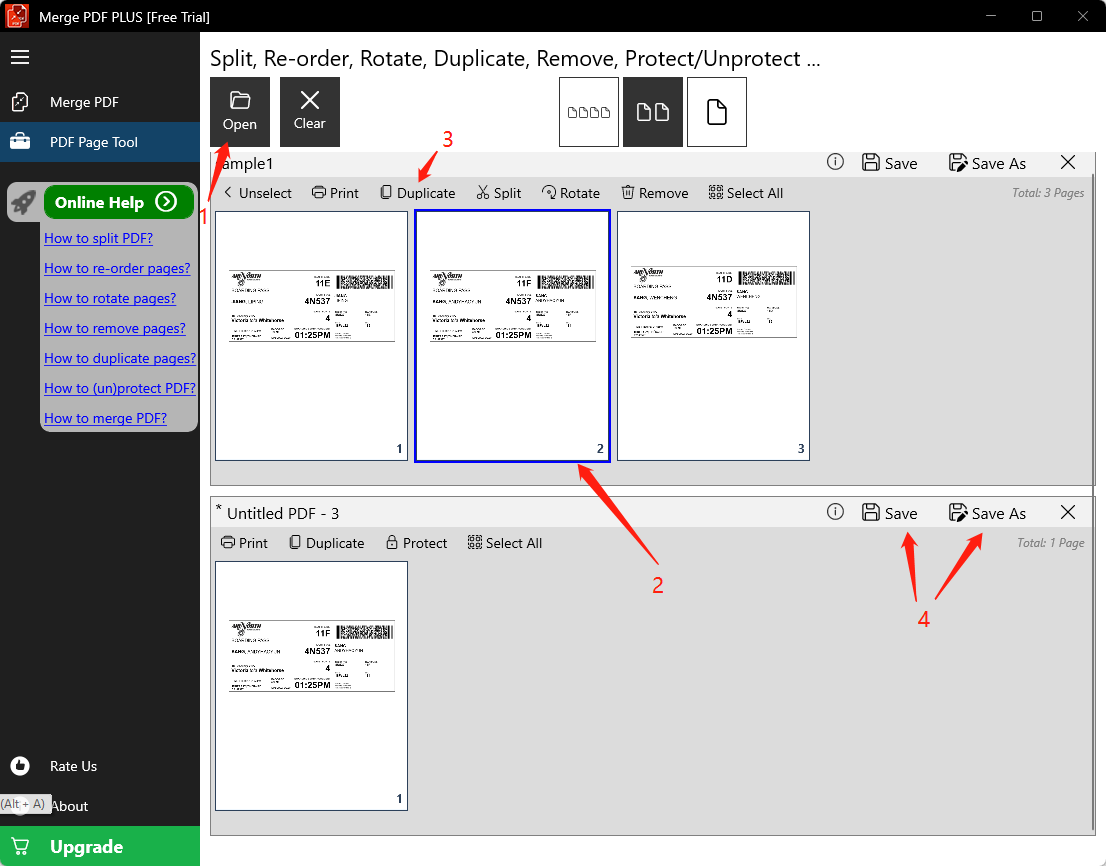1106x866 pixels.
Task: Click the Remove trash tool
Action: [x=655, y=193]
